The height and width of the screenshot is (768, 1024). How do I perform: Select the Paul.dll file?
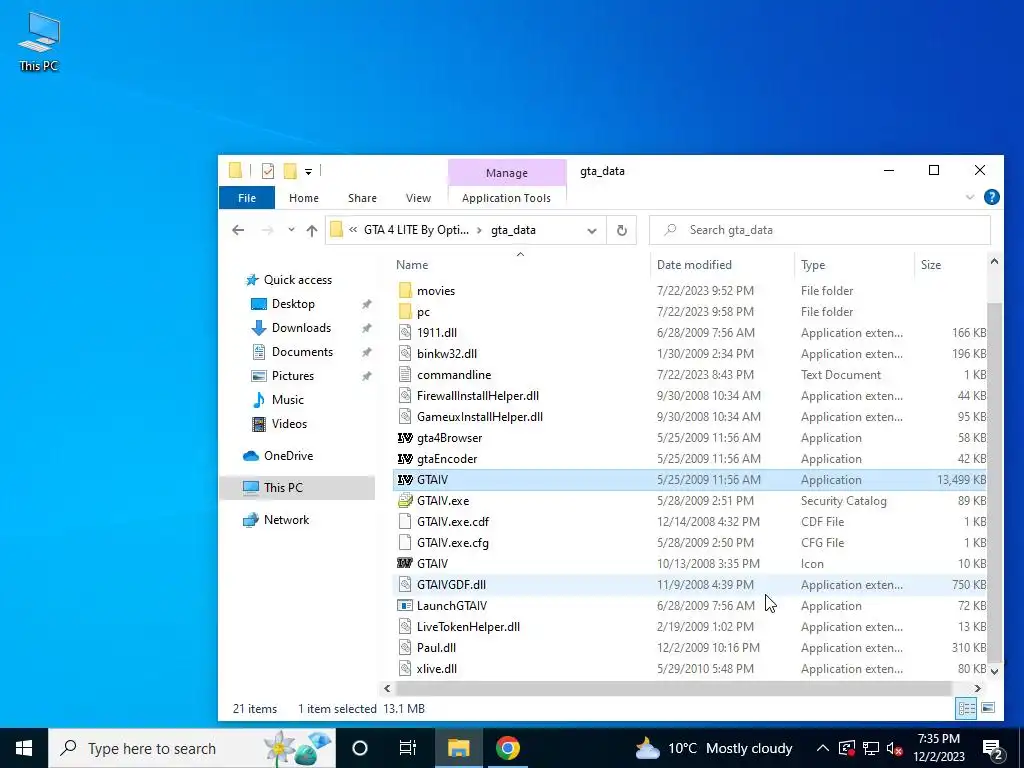pyautogui.click(x=436, y=648)
